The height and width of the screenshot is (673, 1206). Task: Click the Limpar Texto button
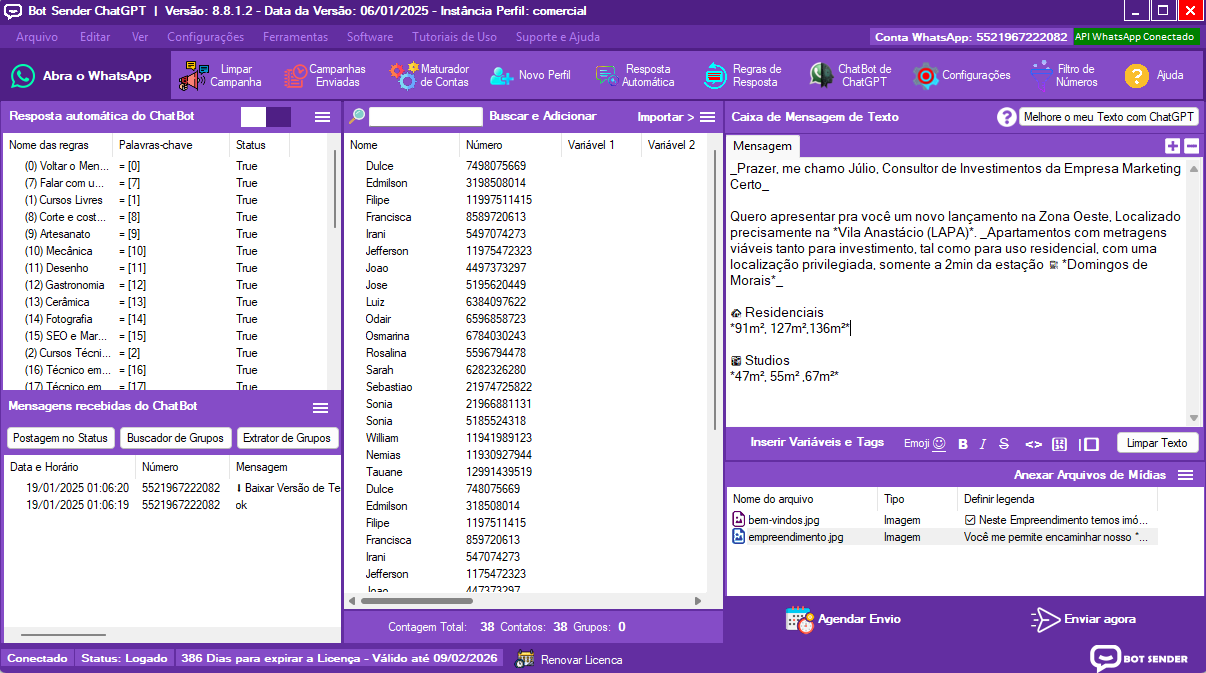point(1157,443)
